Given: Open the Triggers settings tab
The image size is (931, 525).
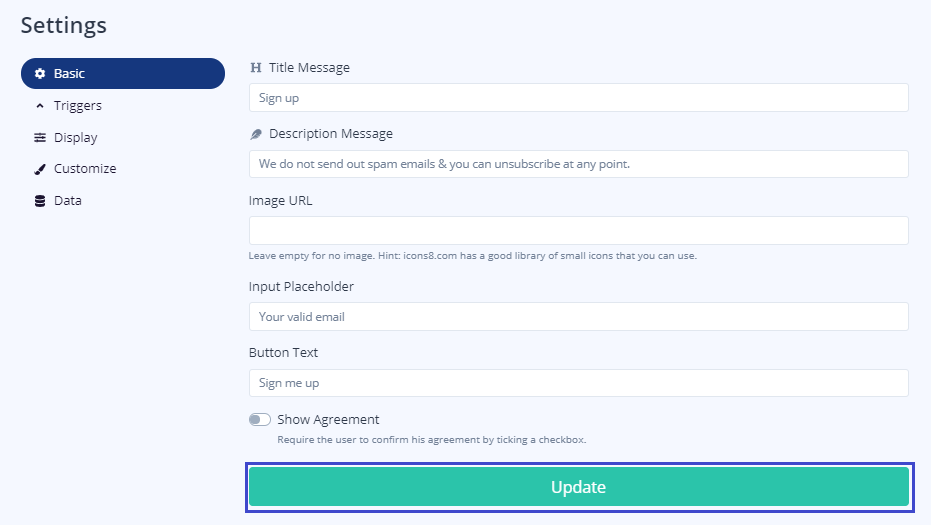Looking at the screenshot, I should coord(78,106).
